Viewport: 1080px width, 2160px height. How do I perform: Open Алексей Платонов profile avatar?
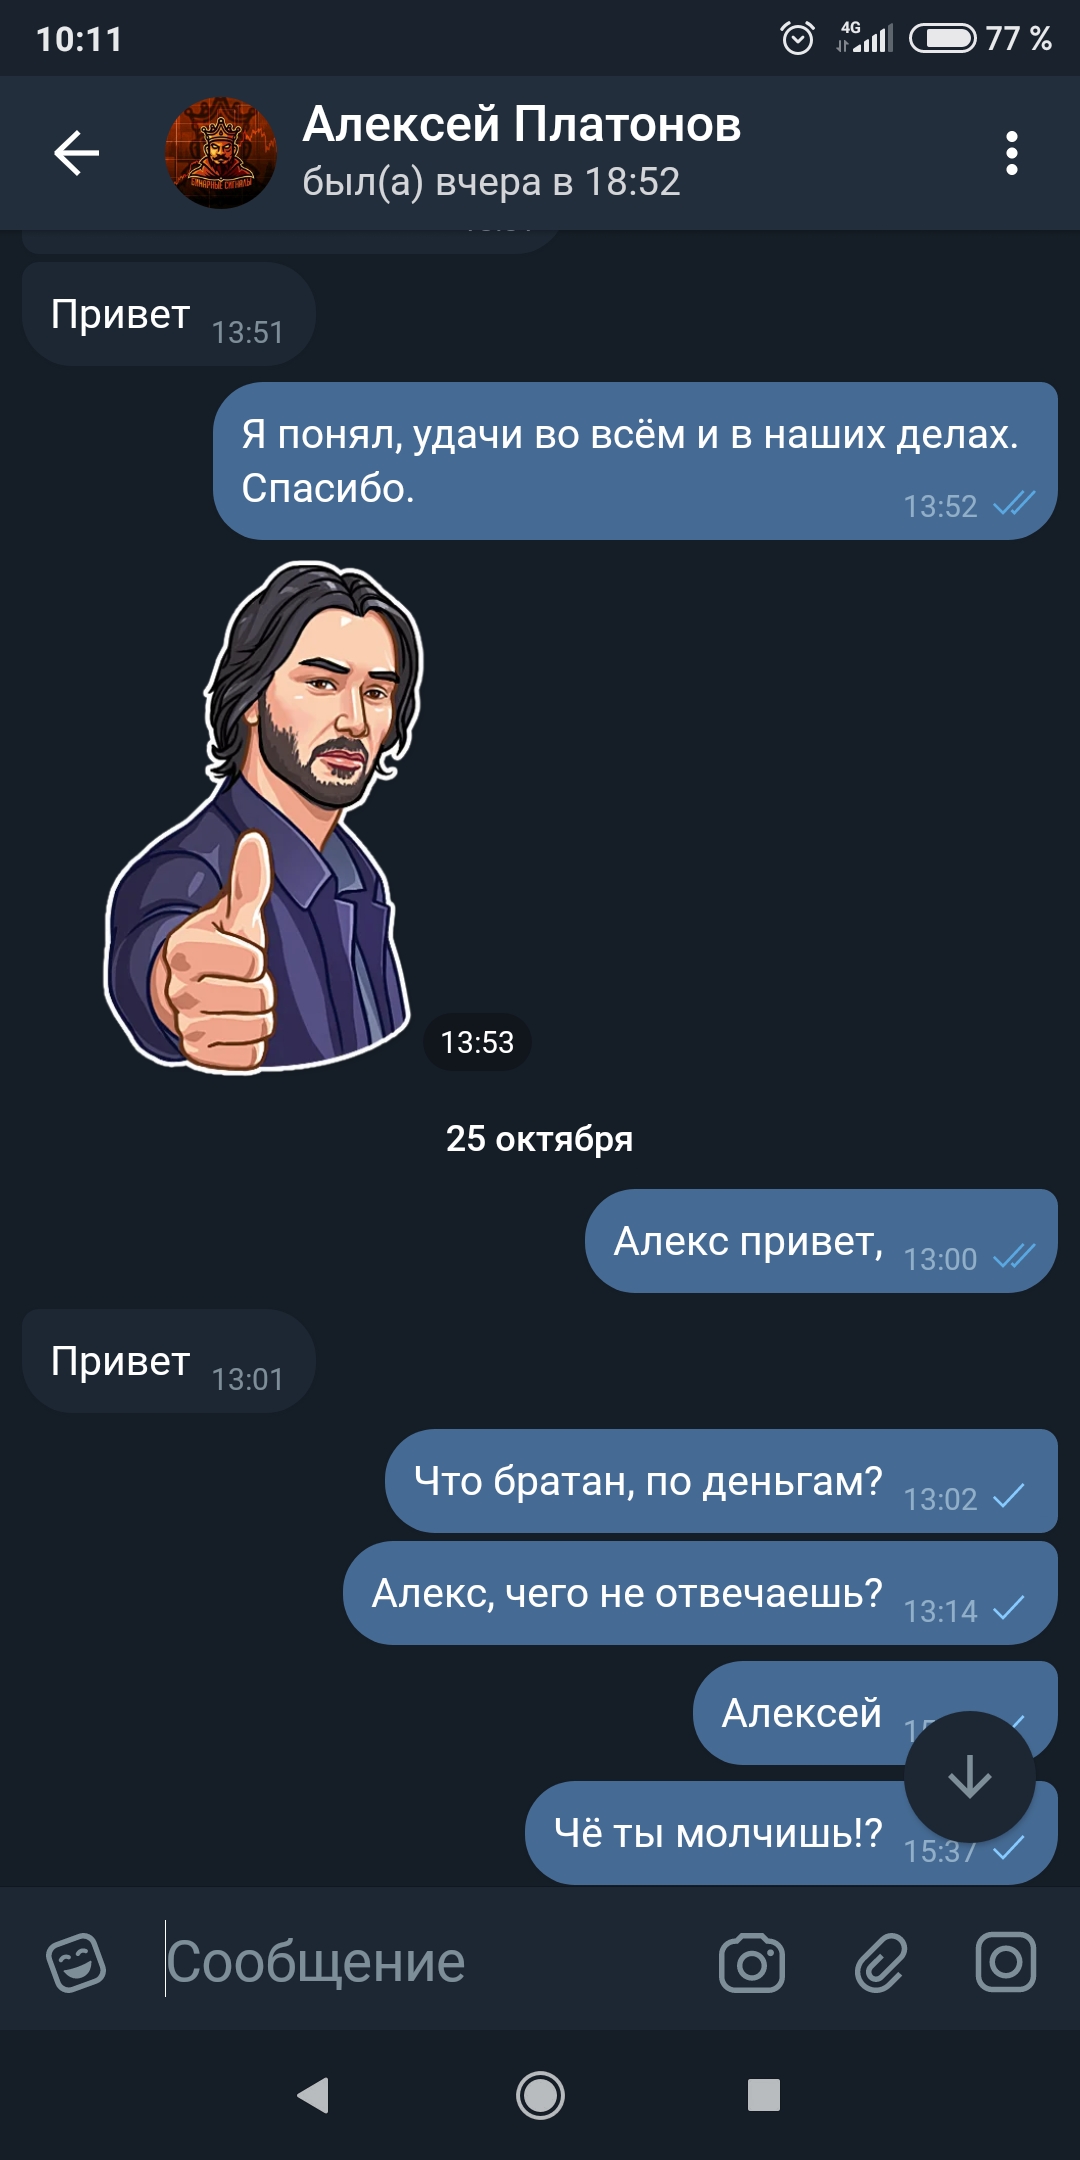point(220,153)
